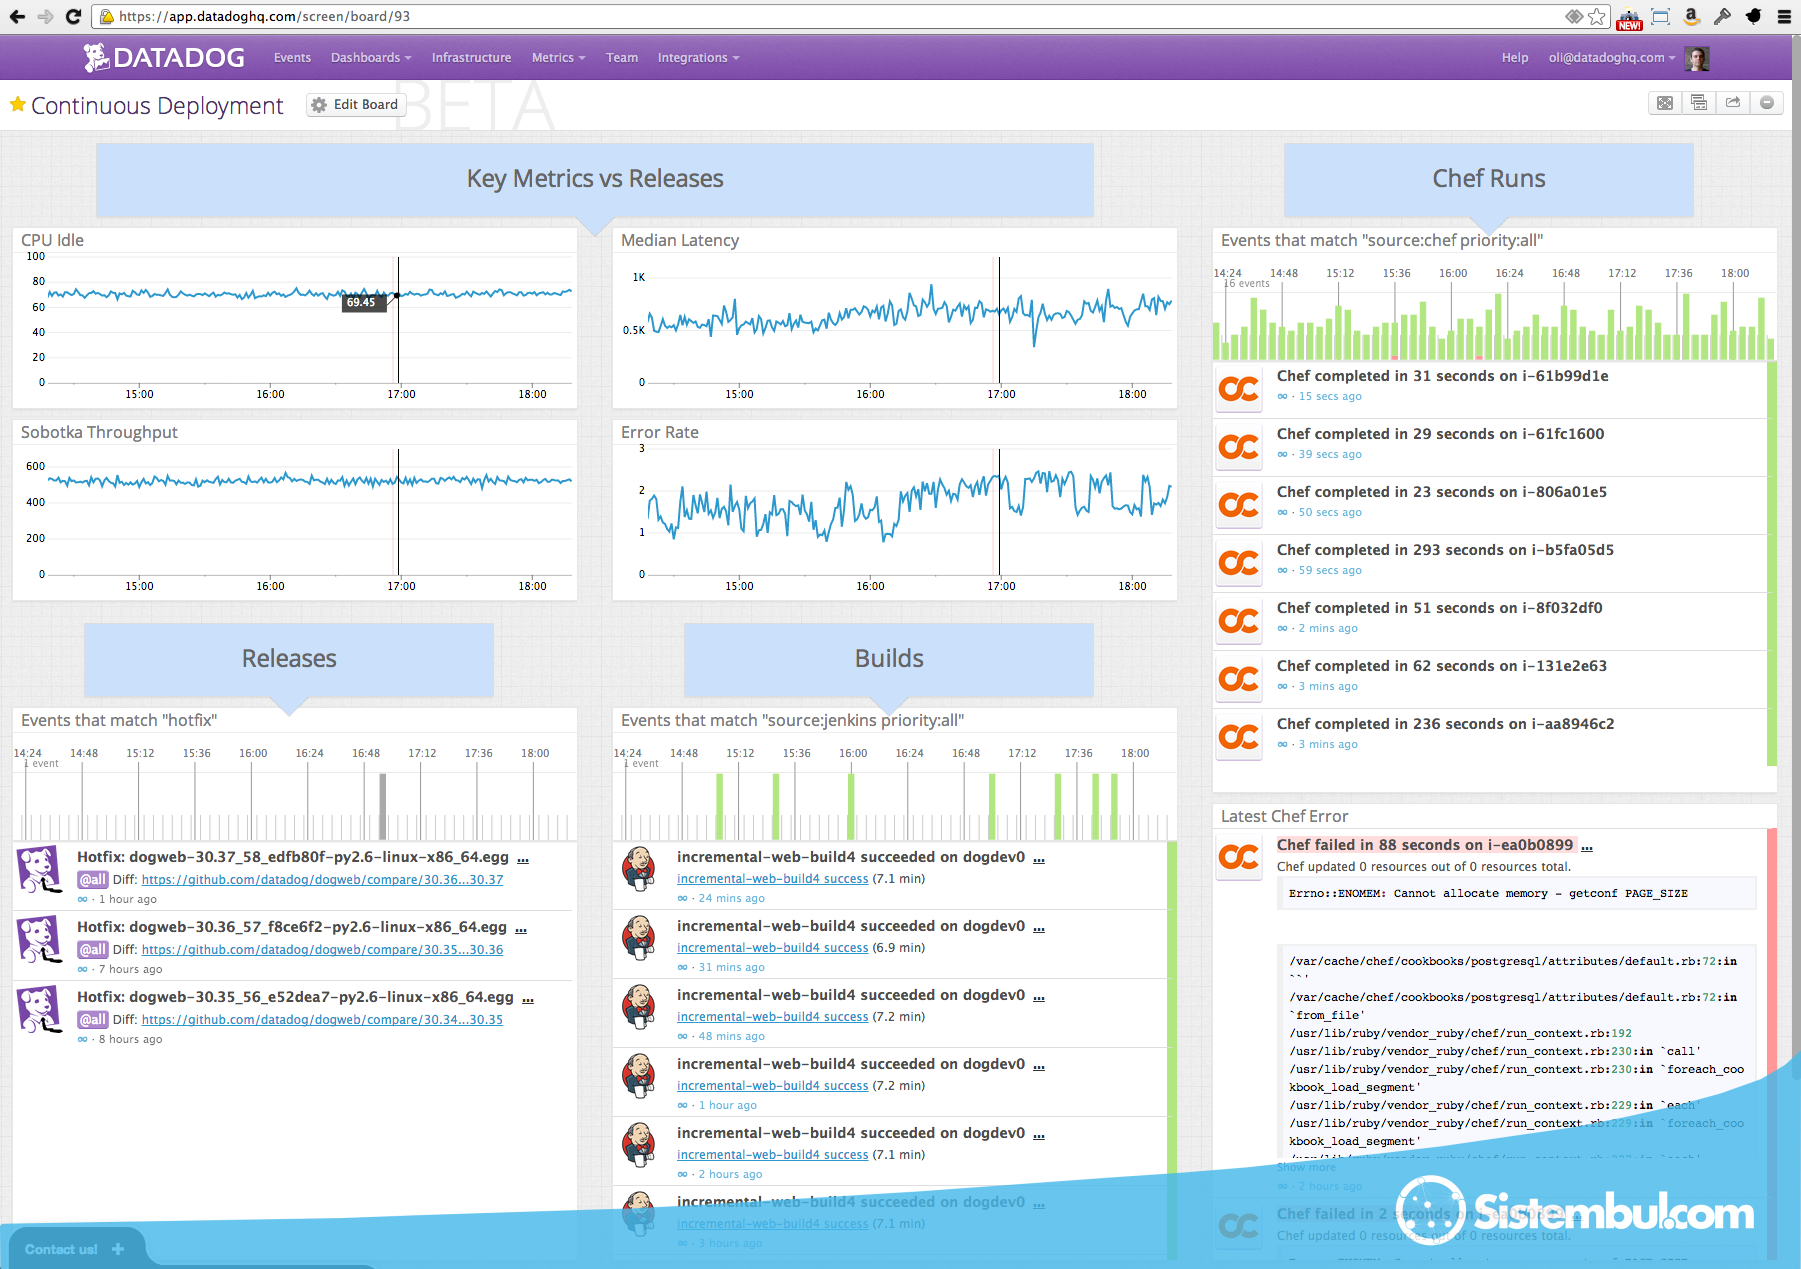This screenshot has width=1801, height=1269.
Task: Click the Chef completed in 29 seconds on i-61fc1600 event
Action: pyautogui.click(x=1440, y=434)
